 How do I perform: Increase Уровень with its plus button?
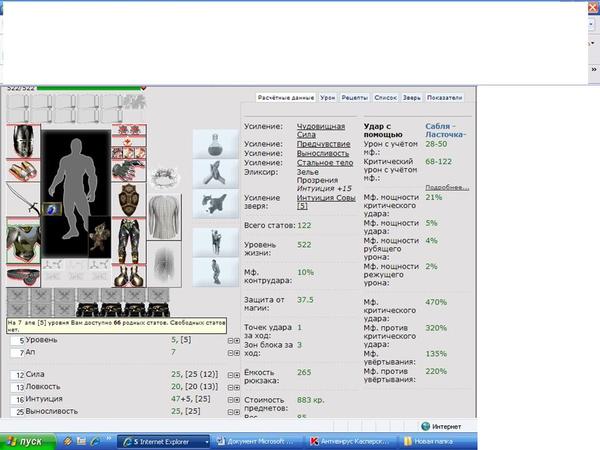click(237, 341)
